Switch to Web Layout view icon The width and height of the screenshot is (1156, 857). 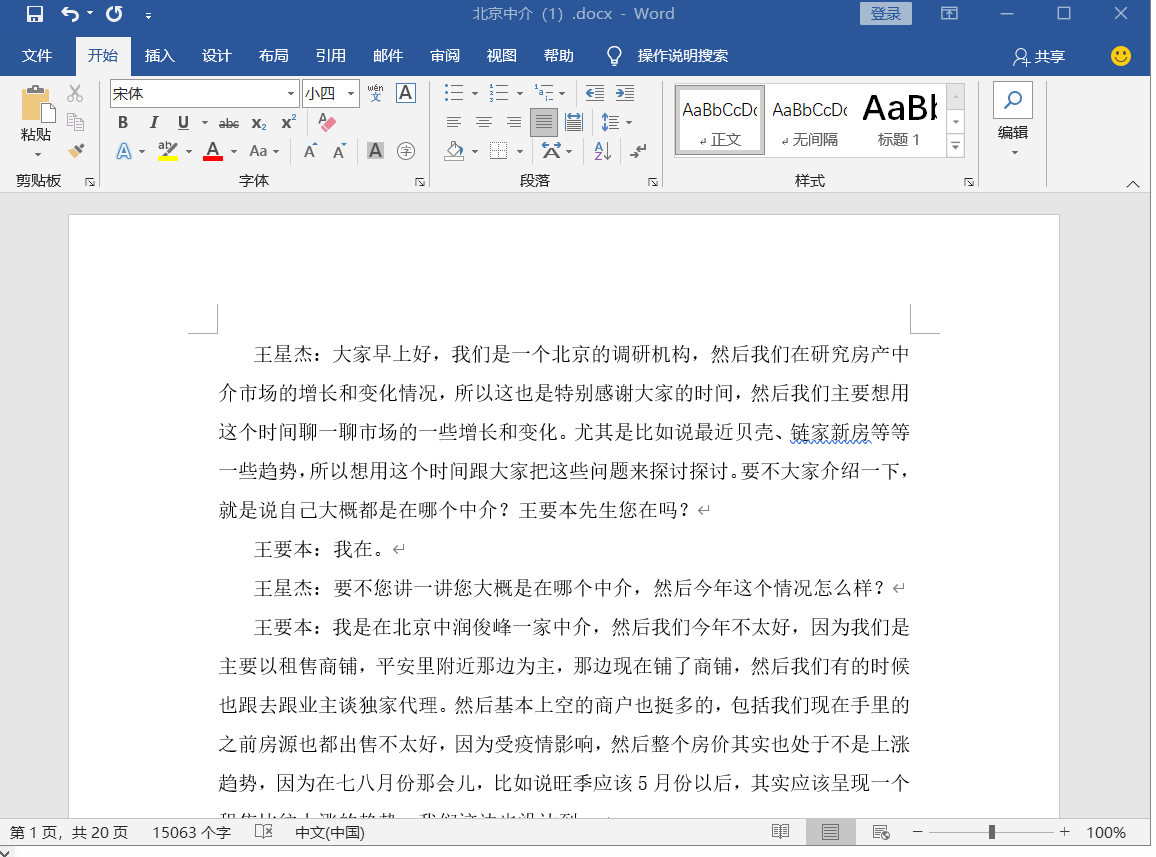(880, 832)
